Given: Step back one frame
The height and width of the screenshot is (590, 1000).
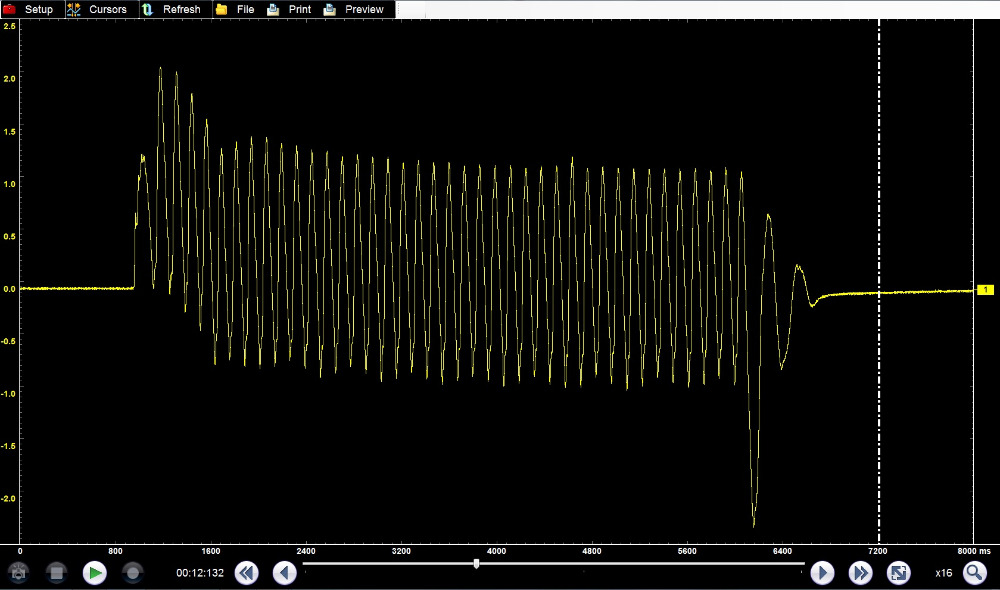Looking at the screenshot, I should [x=285, y=573].
